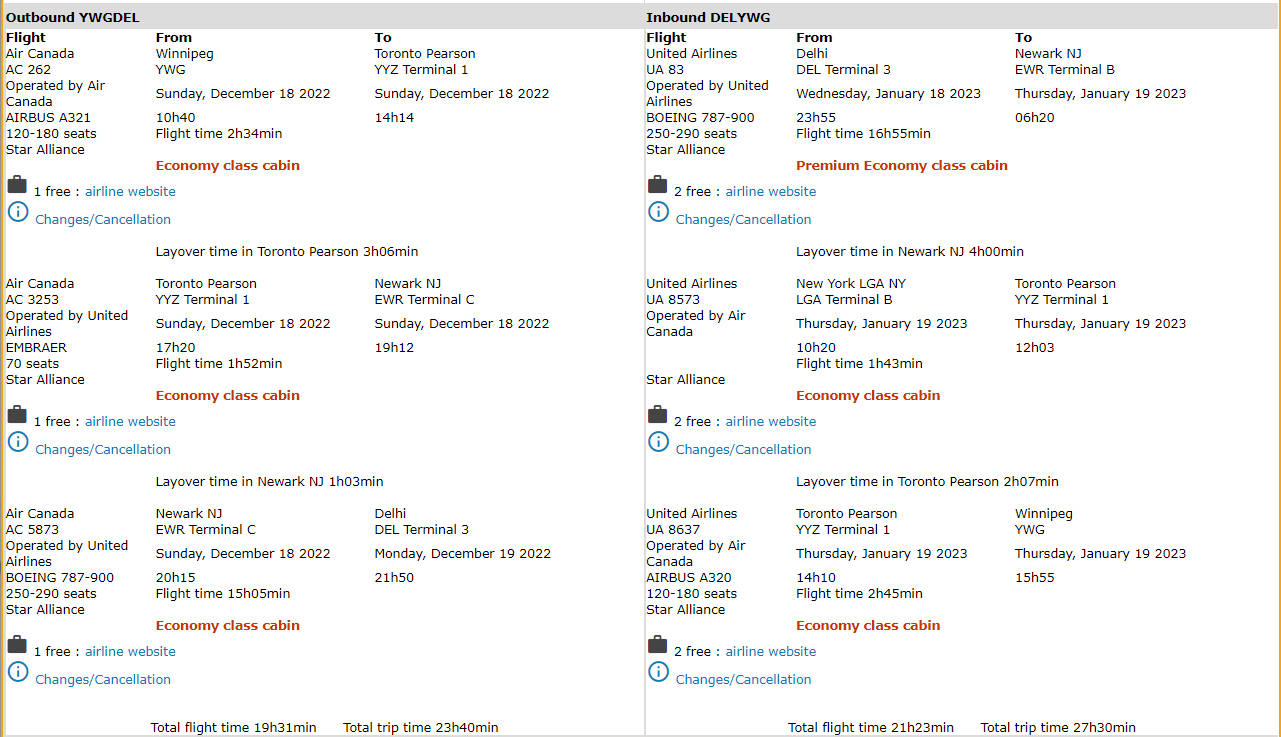View Changes/Cancellation for Delhi to Newark flight
This screenshot has height=737, width=1281.
[x=743, y=220]
